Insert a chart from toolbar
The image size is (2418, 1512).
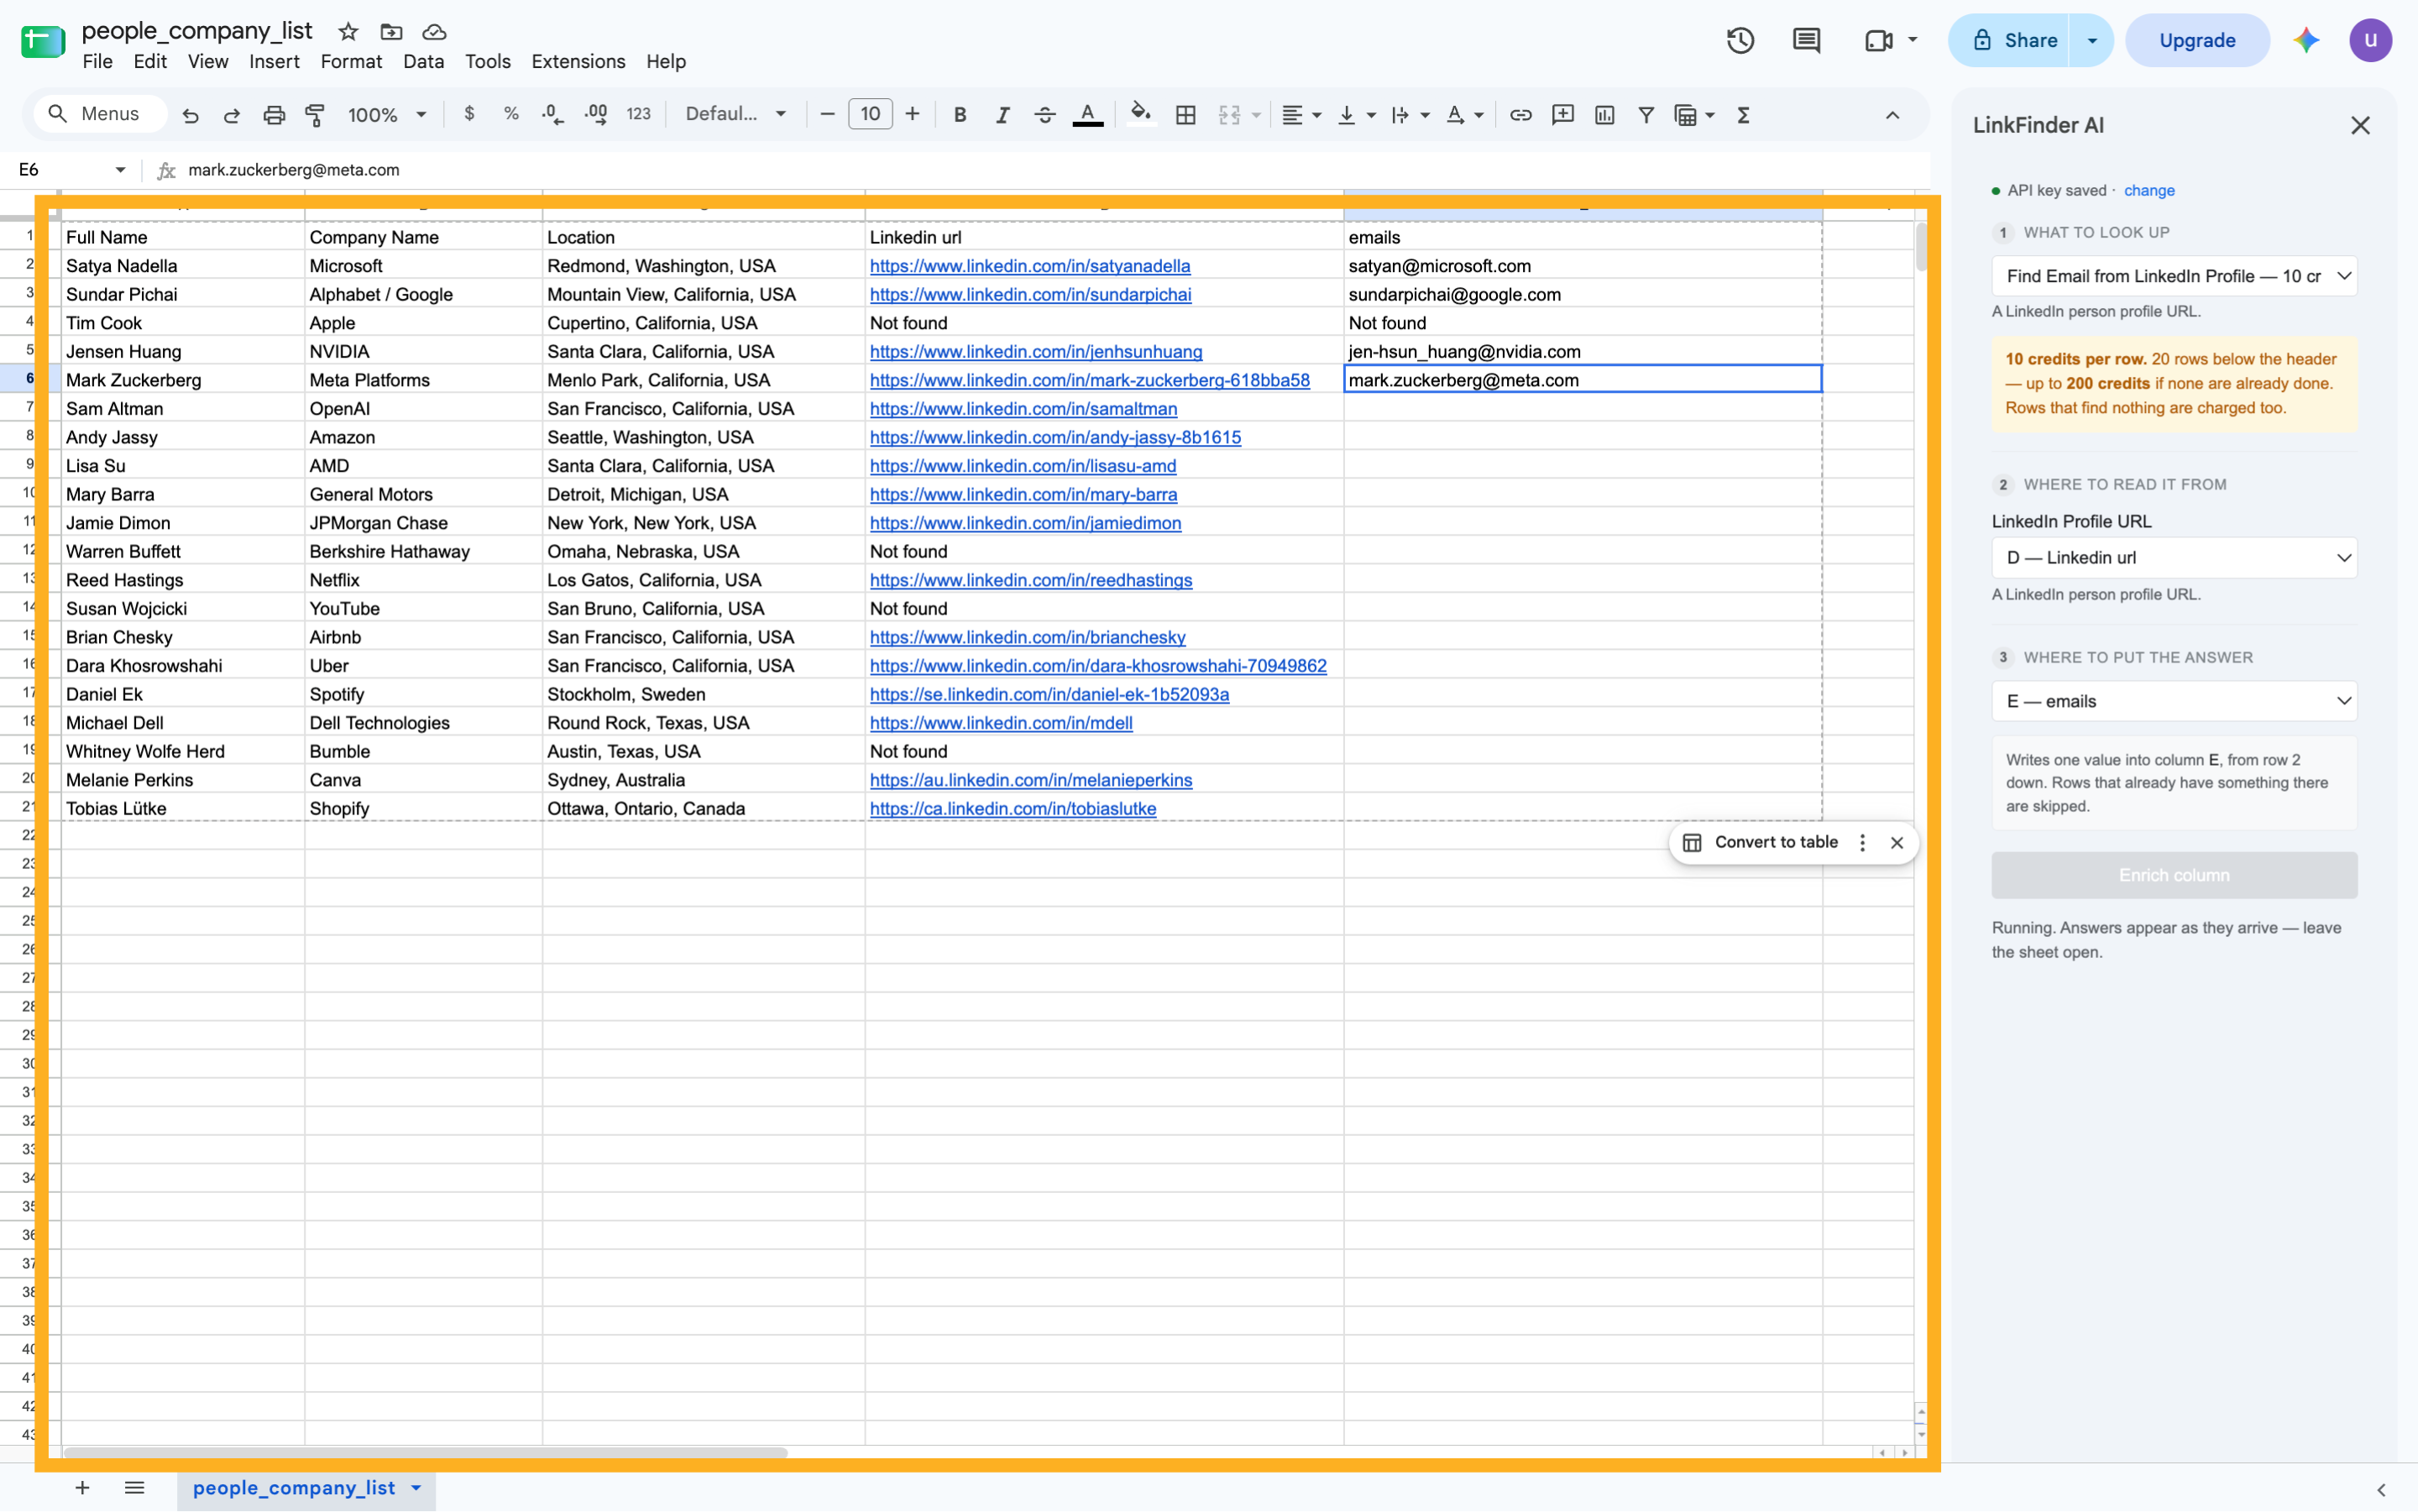click(1604, 115)
